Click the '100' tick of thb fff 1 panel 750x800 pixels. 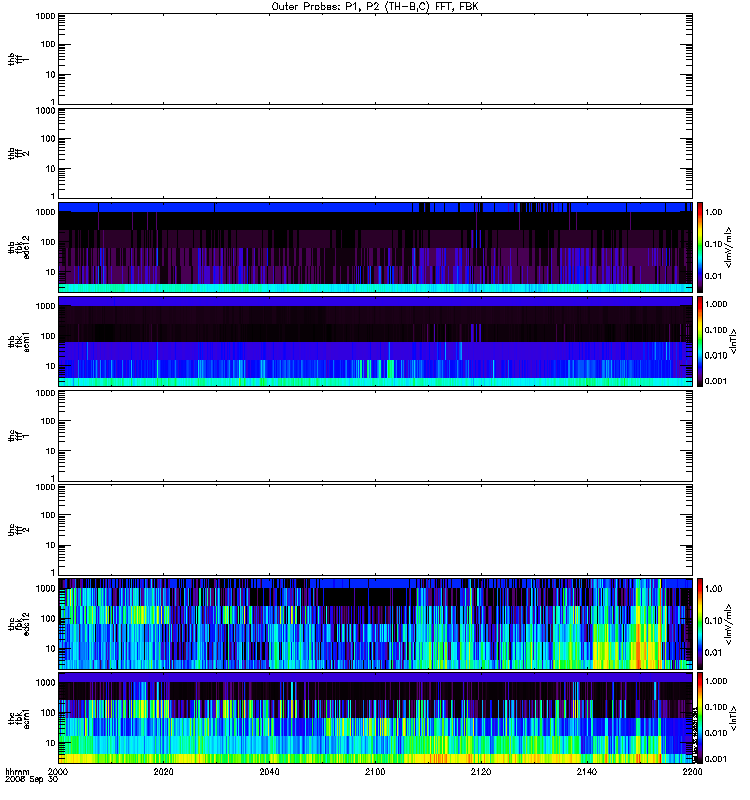[x=48, y=44]
